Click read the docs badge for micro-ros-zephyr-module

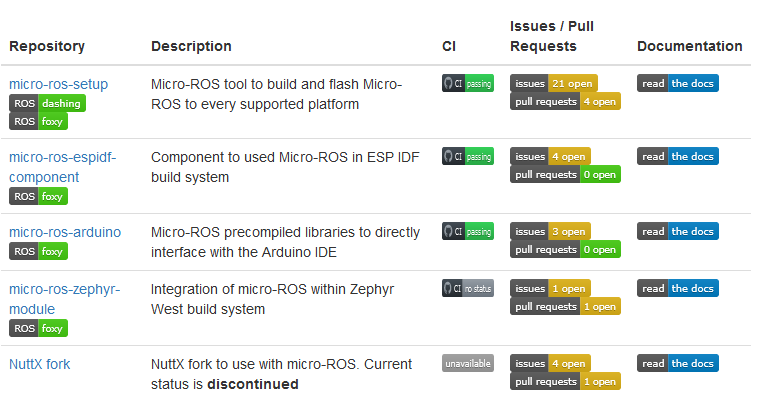pos(678,288)
